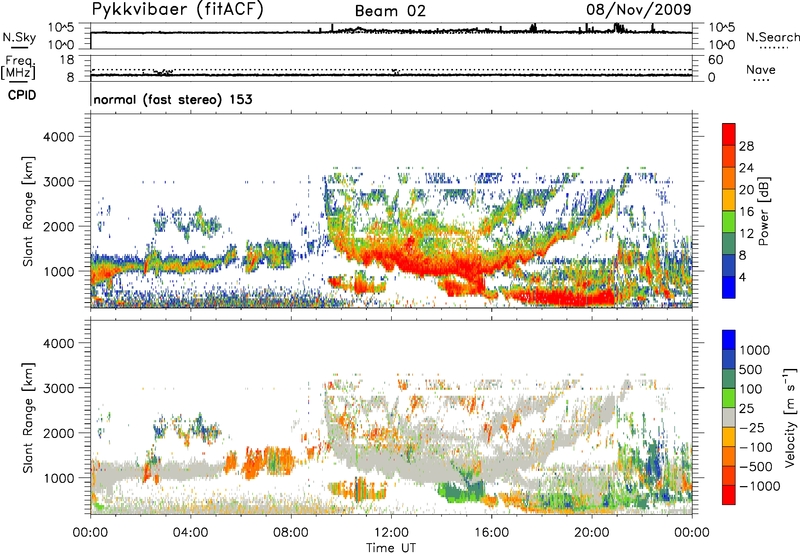Click the red bottom of the velocity colorbar
Viewport: 800px width, 554px height.
[729, 495]
